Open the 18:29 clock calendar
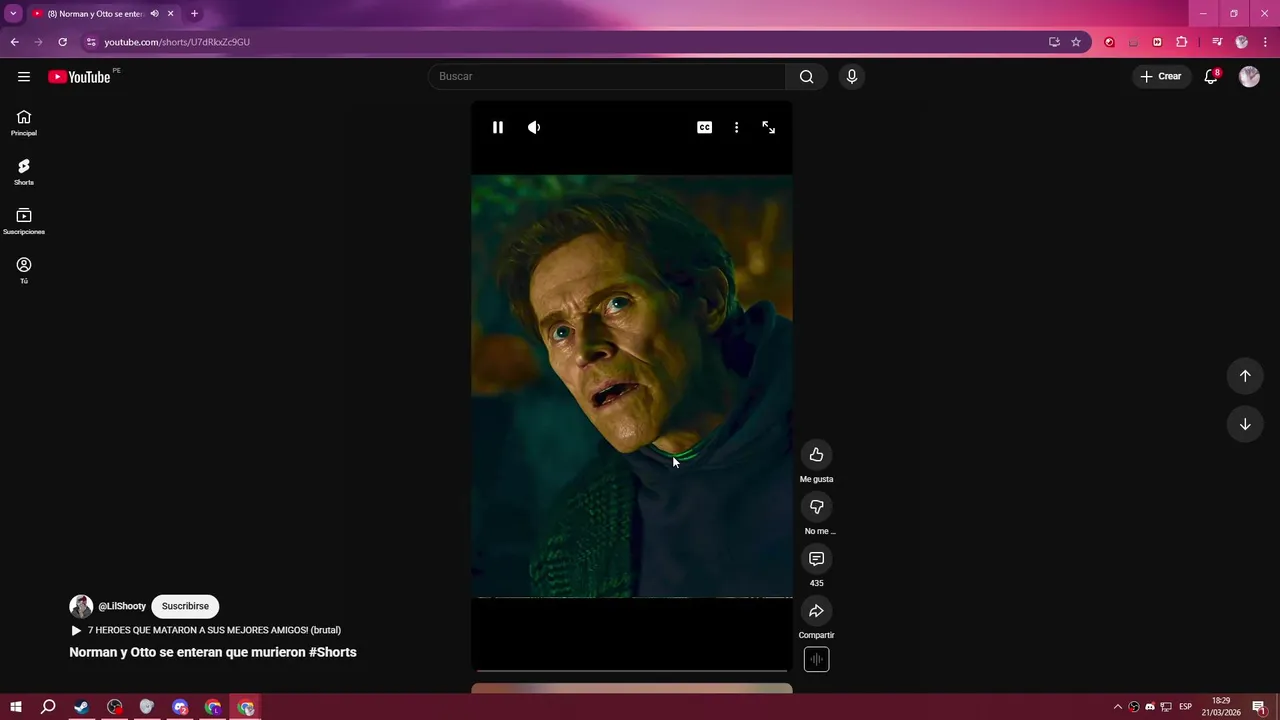 (x=1221, y=707)
